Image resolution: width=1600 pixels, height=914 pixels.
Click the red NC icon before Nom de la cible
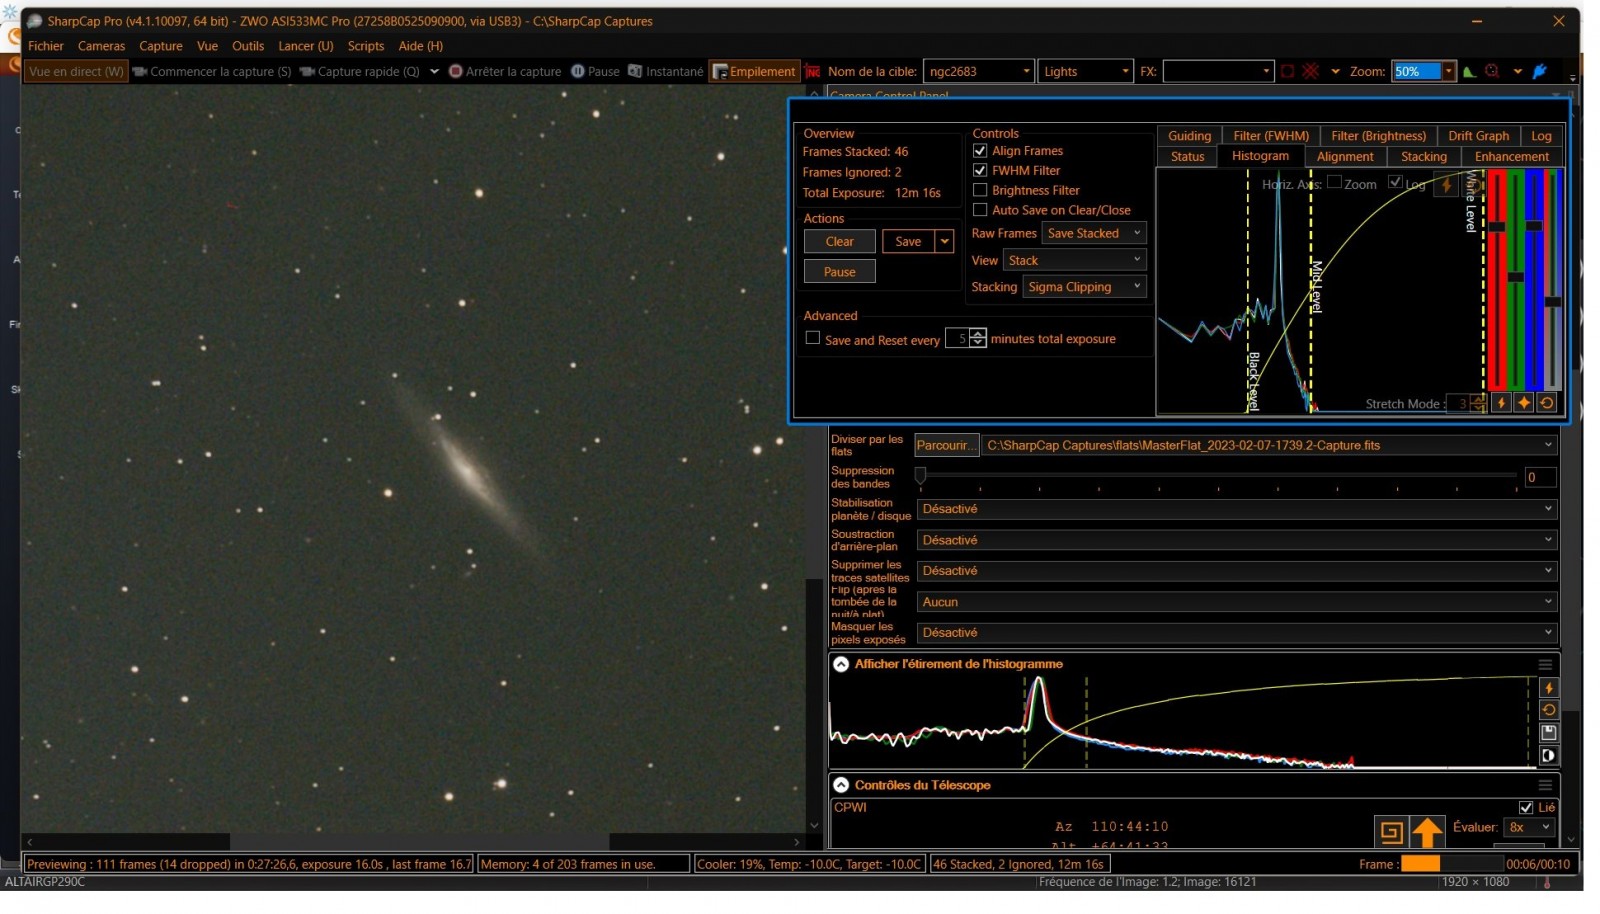813,72
